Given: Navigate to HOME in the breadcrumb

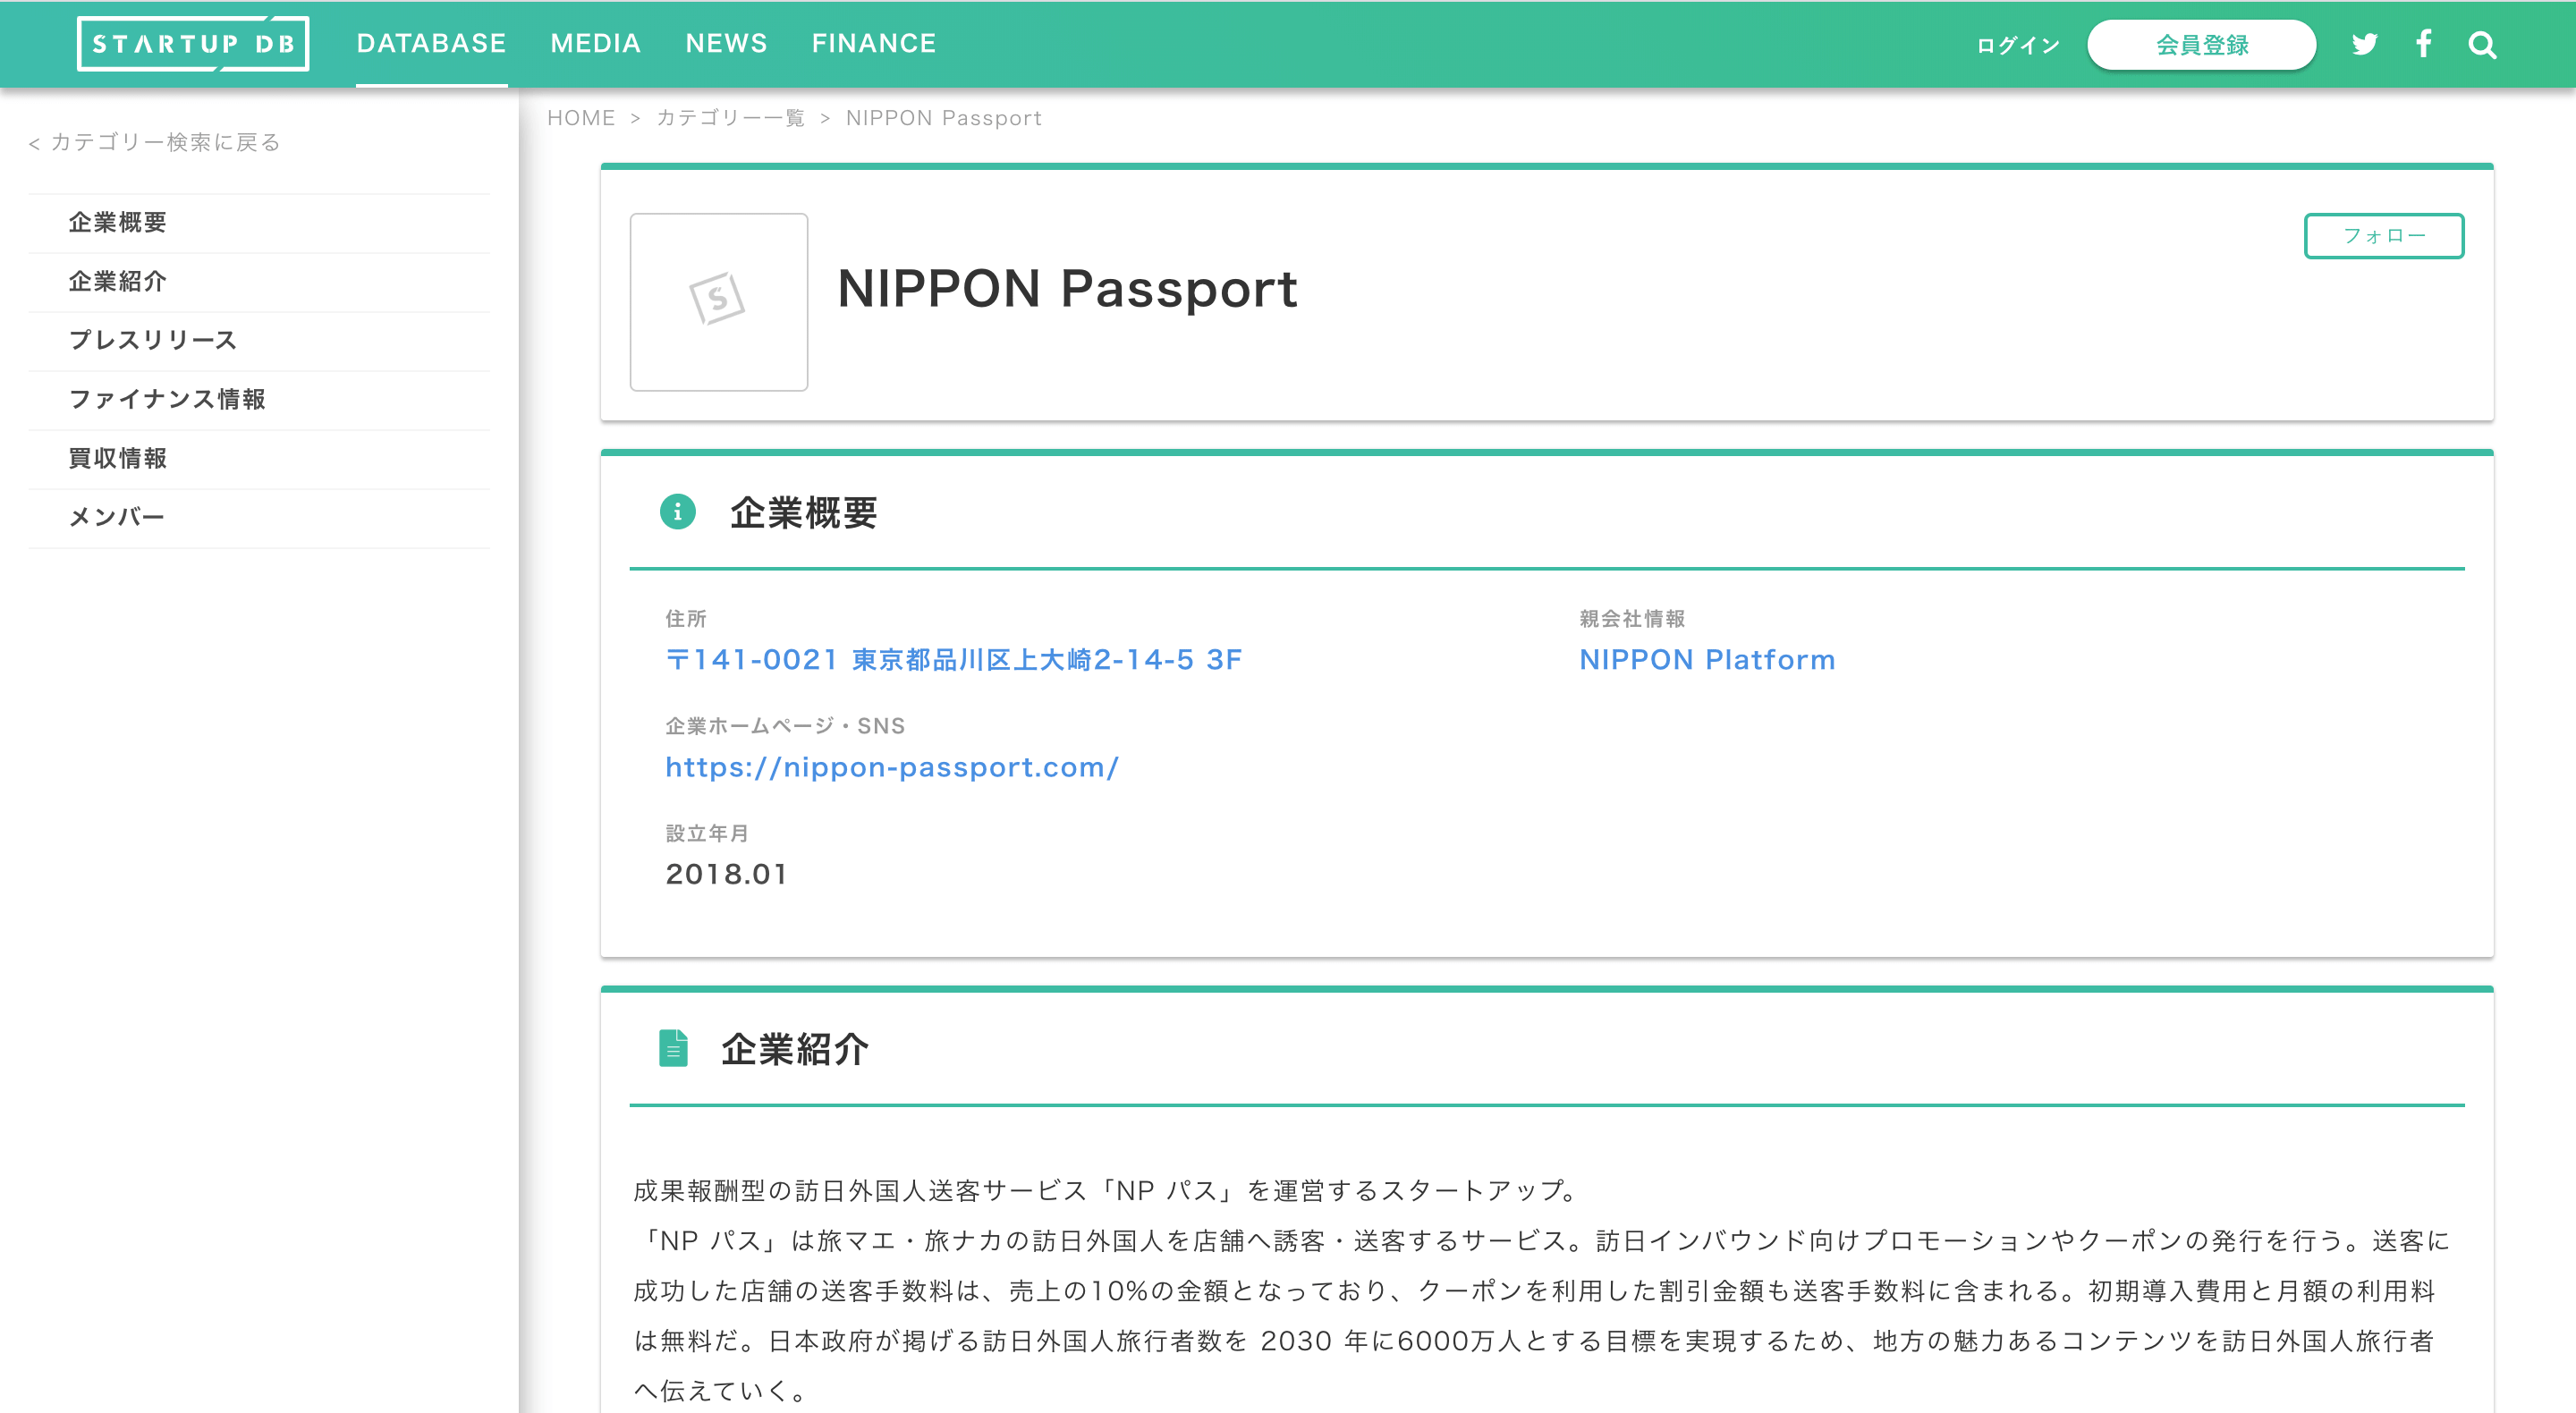Looking at the screenshot, I should tap(581, 117).
